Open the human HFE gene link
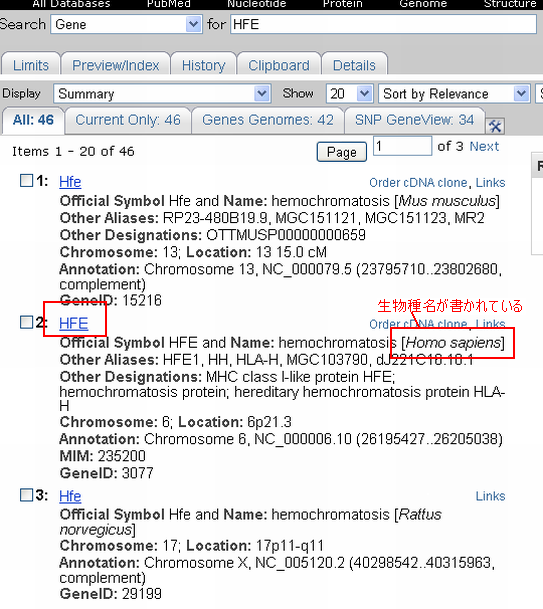The width and height of the screenshot is (543, 609). pyautogui.click(x=74, y=323)
